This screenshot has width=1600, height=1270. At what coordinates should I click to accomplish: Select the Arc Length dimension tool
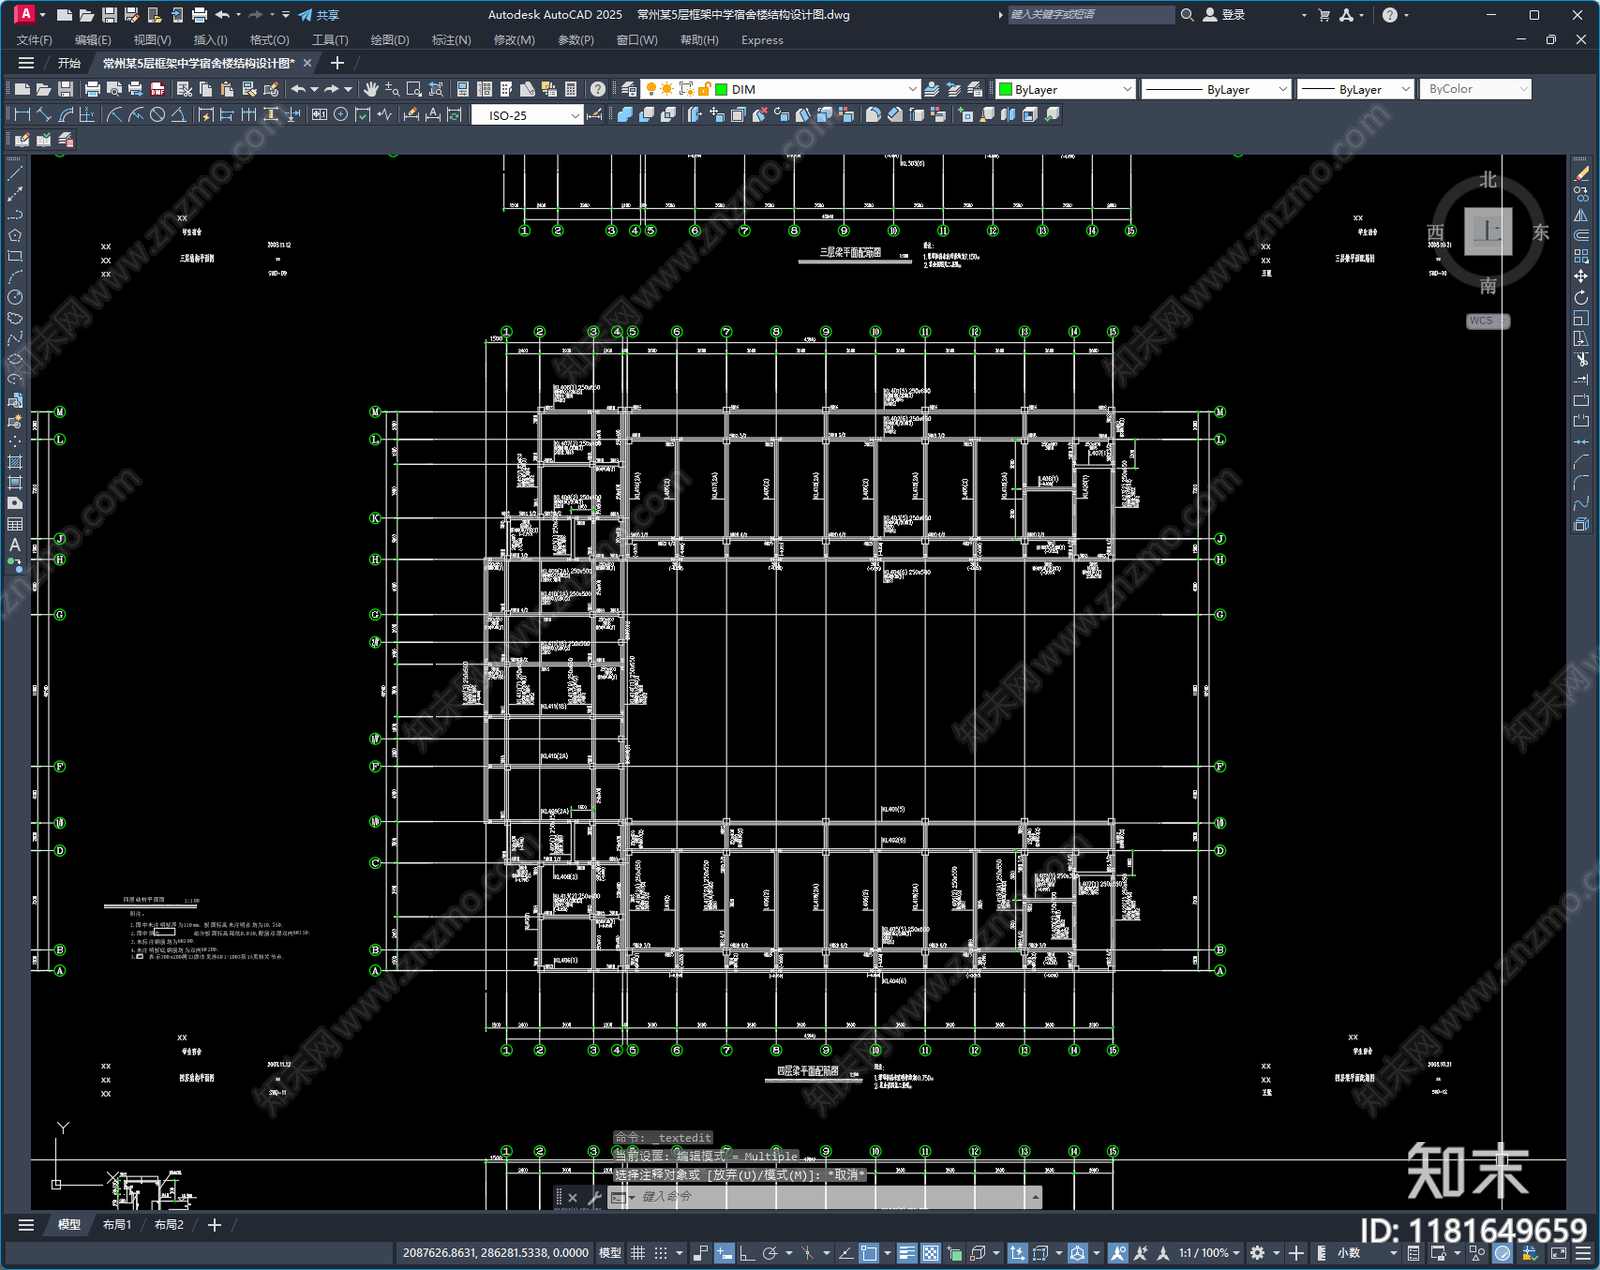[66, 115]
